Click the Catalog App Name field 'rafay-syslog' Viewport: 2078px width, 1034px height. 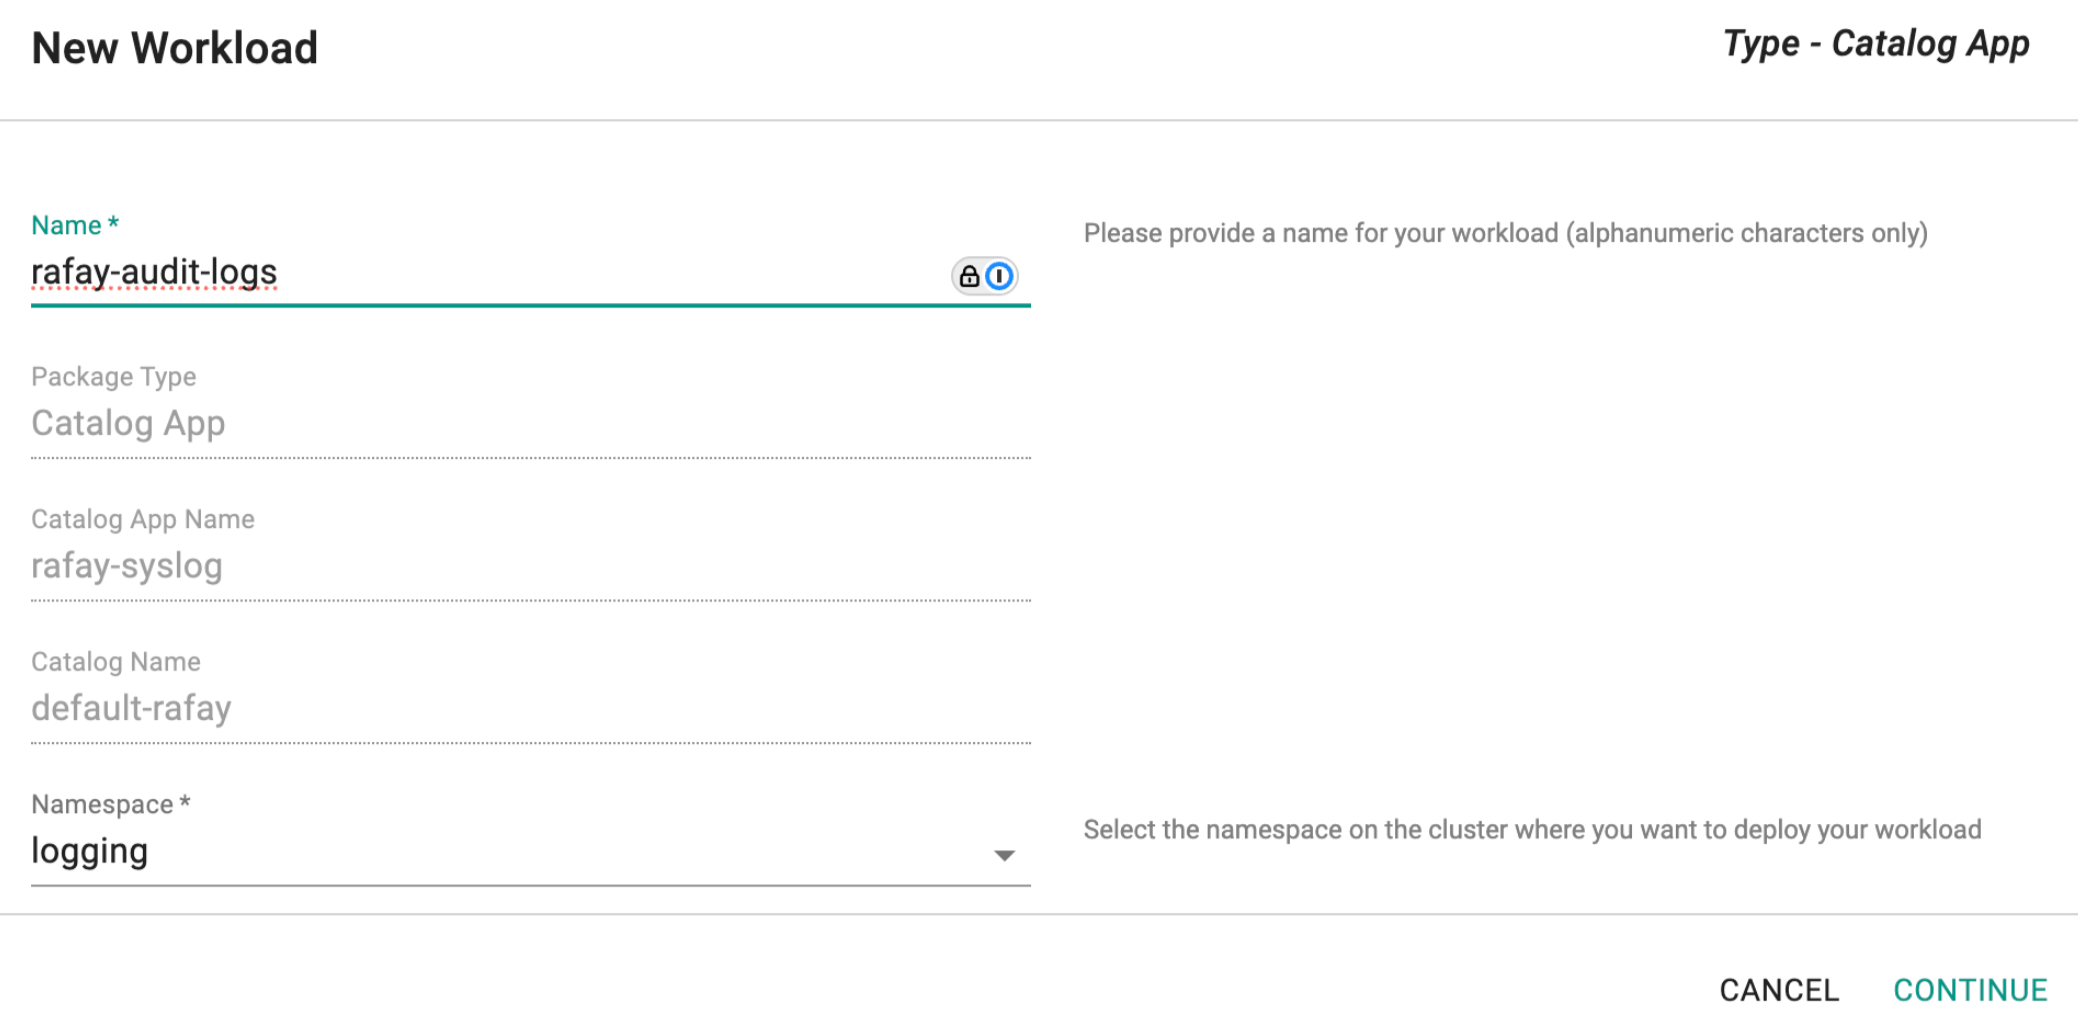(x=127, y=566)
